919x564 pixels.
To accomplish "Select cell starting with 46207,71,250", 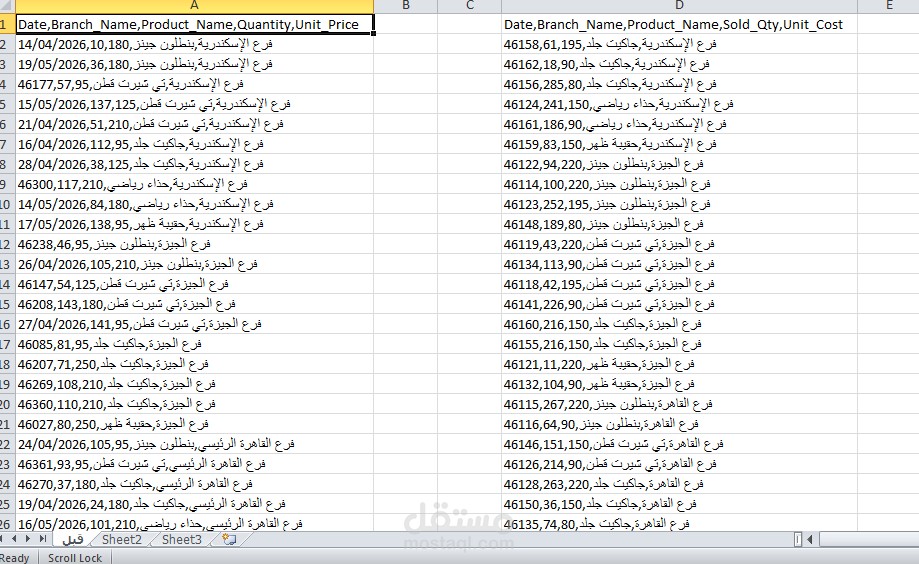I will pyautogui.click(x=194, y=364).
